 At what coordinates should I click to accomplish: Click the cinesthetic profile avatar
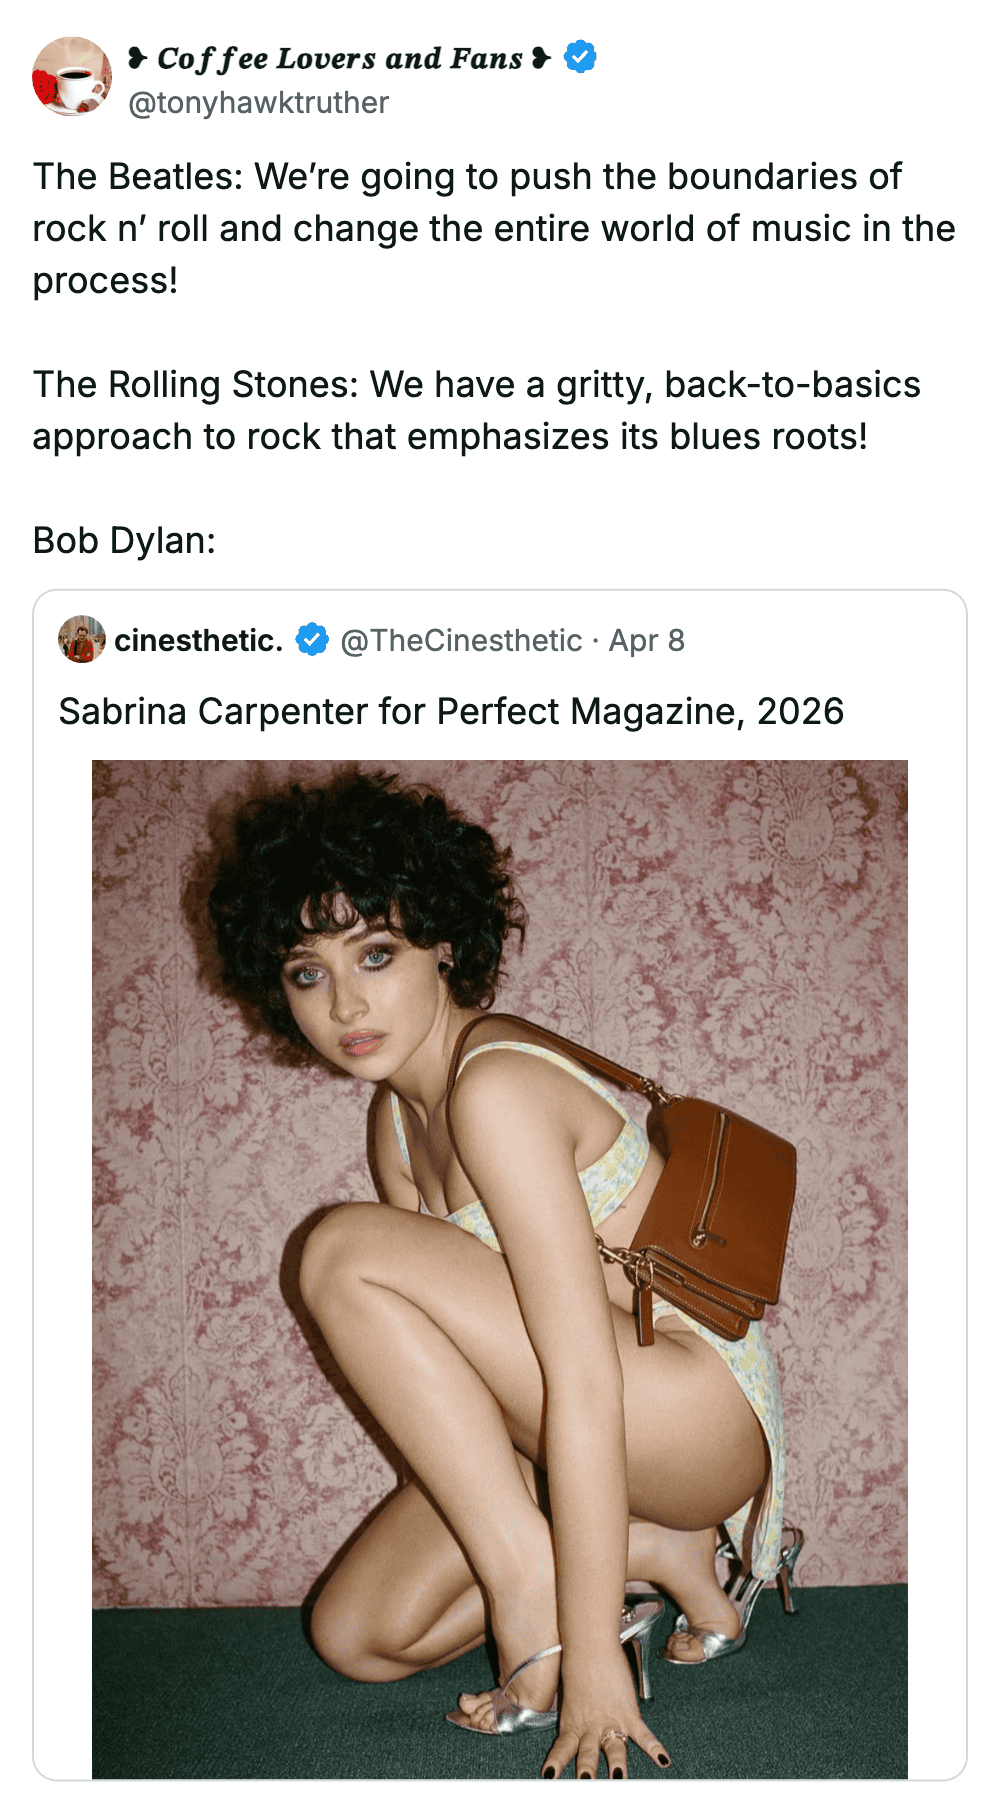[82, 640]
